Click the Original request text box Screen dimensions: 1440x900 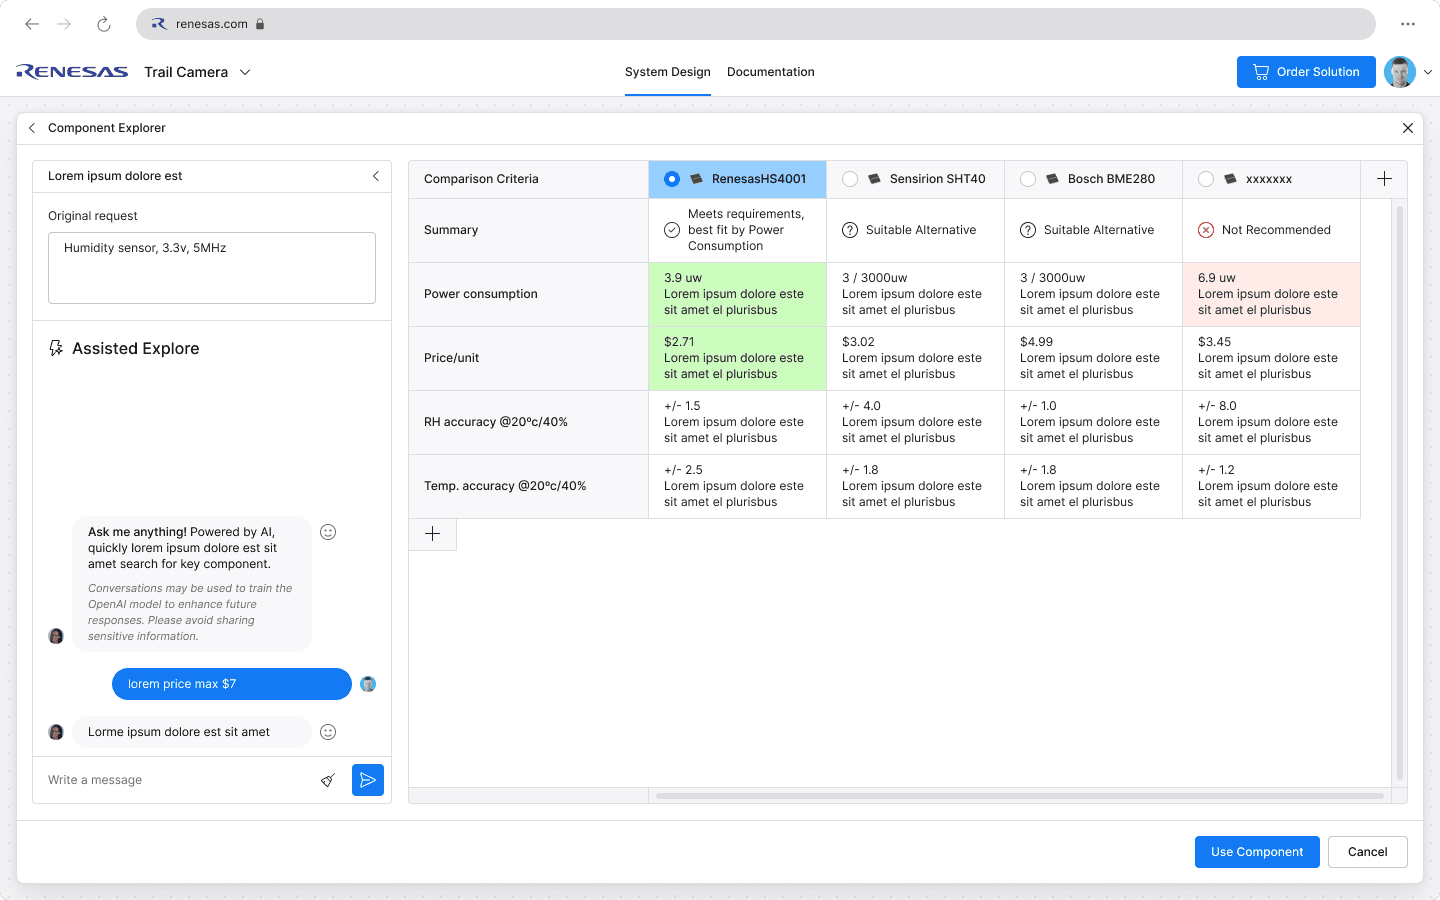(212, 268)
